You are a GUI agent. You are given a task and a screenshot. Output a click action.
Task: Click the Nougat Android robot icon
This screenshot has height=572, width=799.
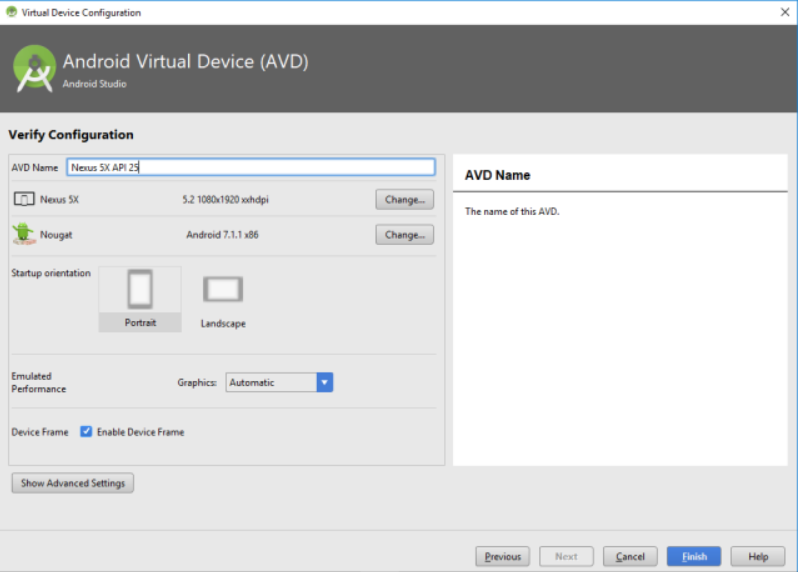click(23, 234)
